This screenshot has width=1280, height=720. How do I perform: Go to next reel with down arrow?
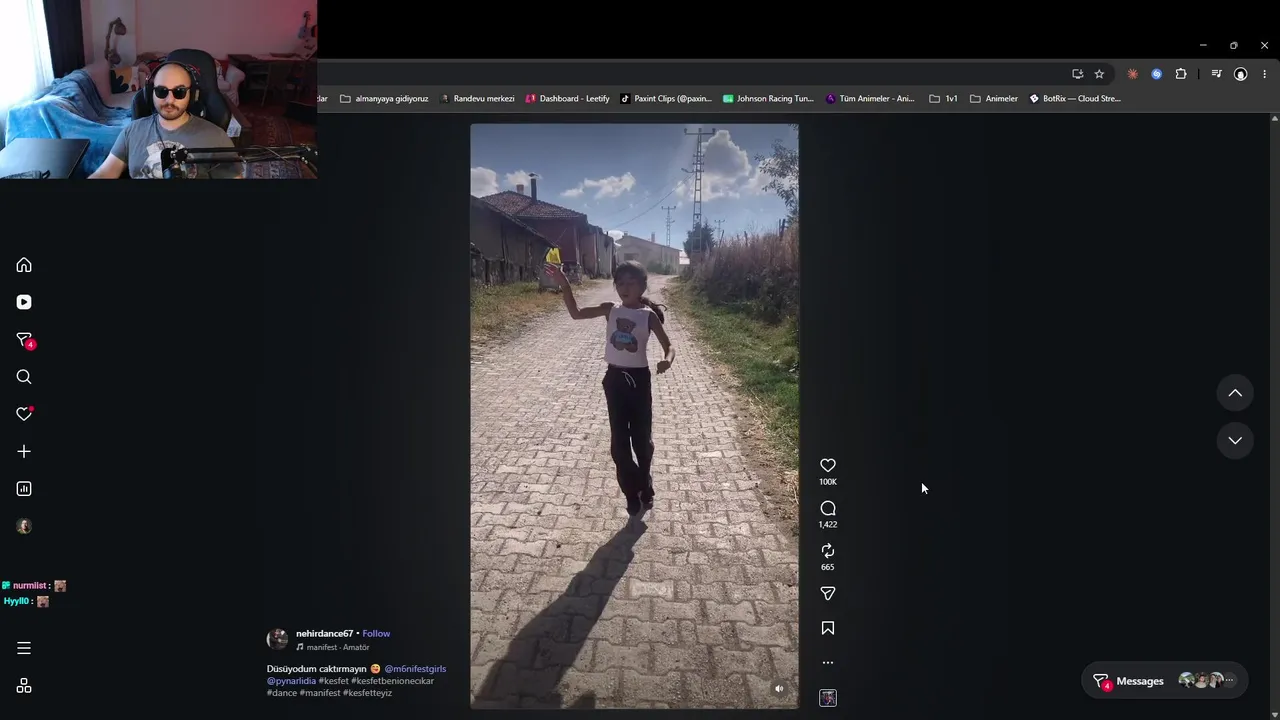[1235, 440]
